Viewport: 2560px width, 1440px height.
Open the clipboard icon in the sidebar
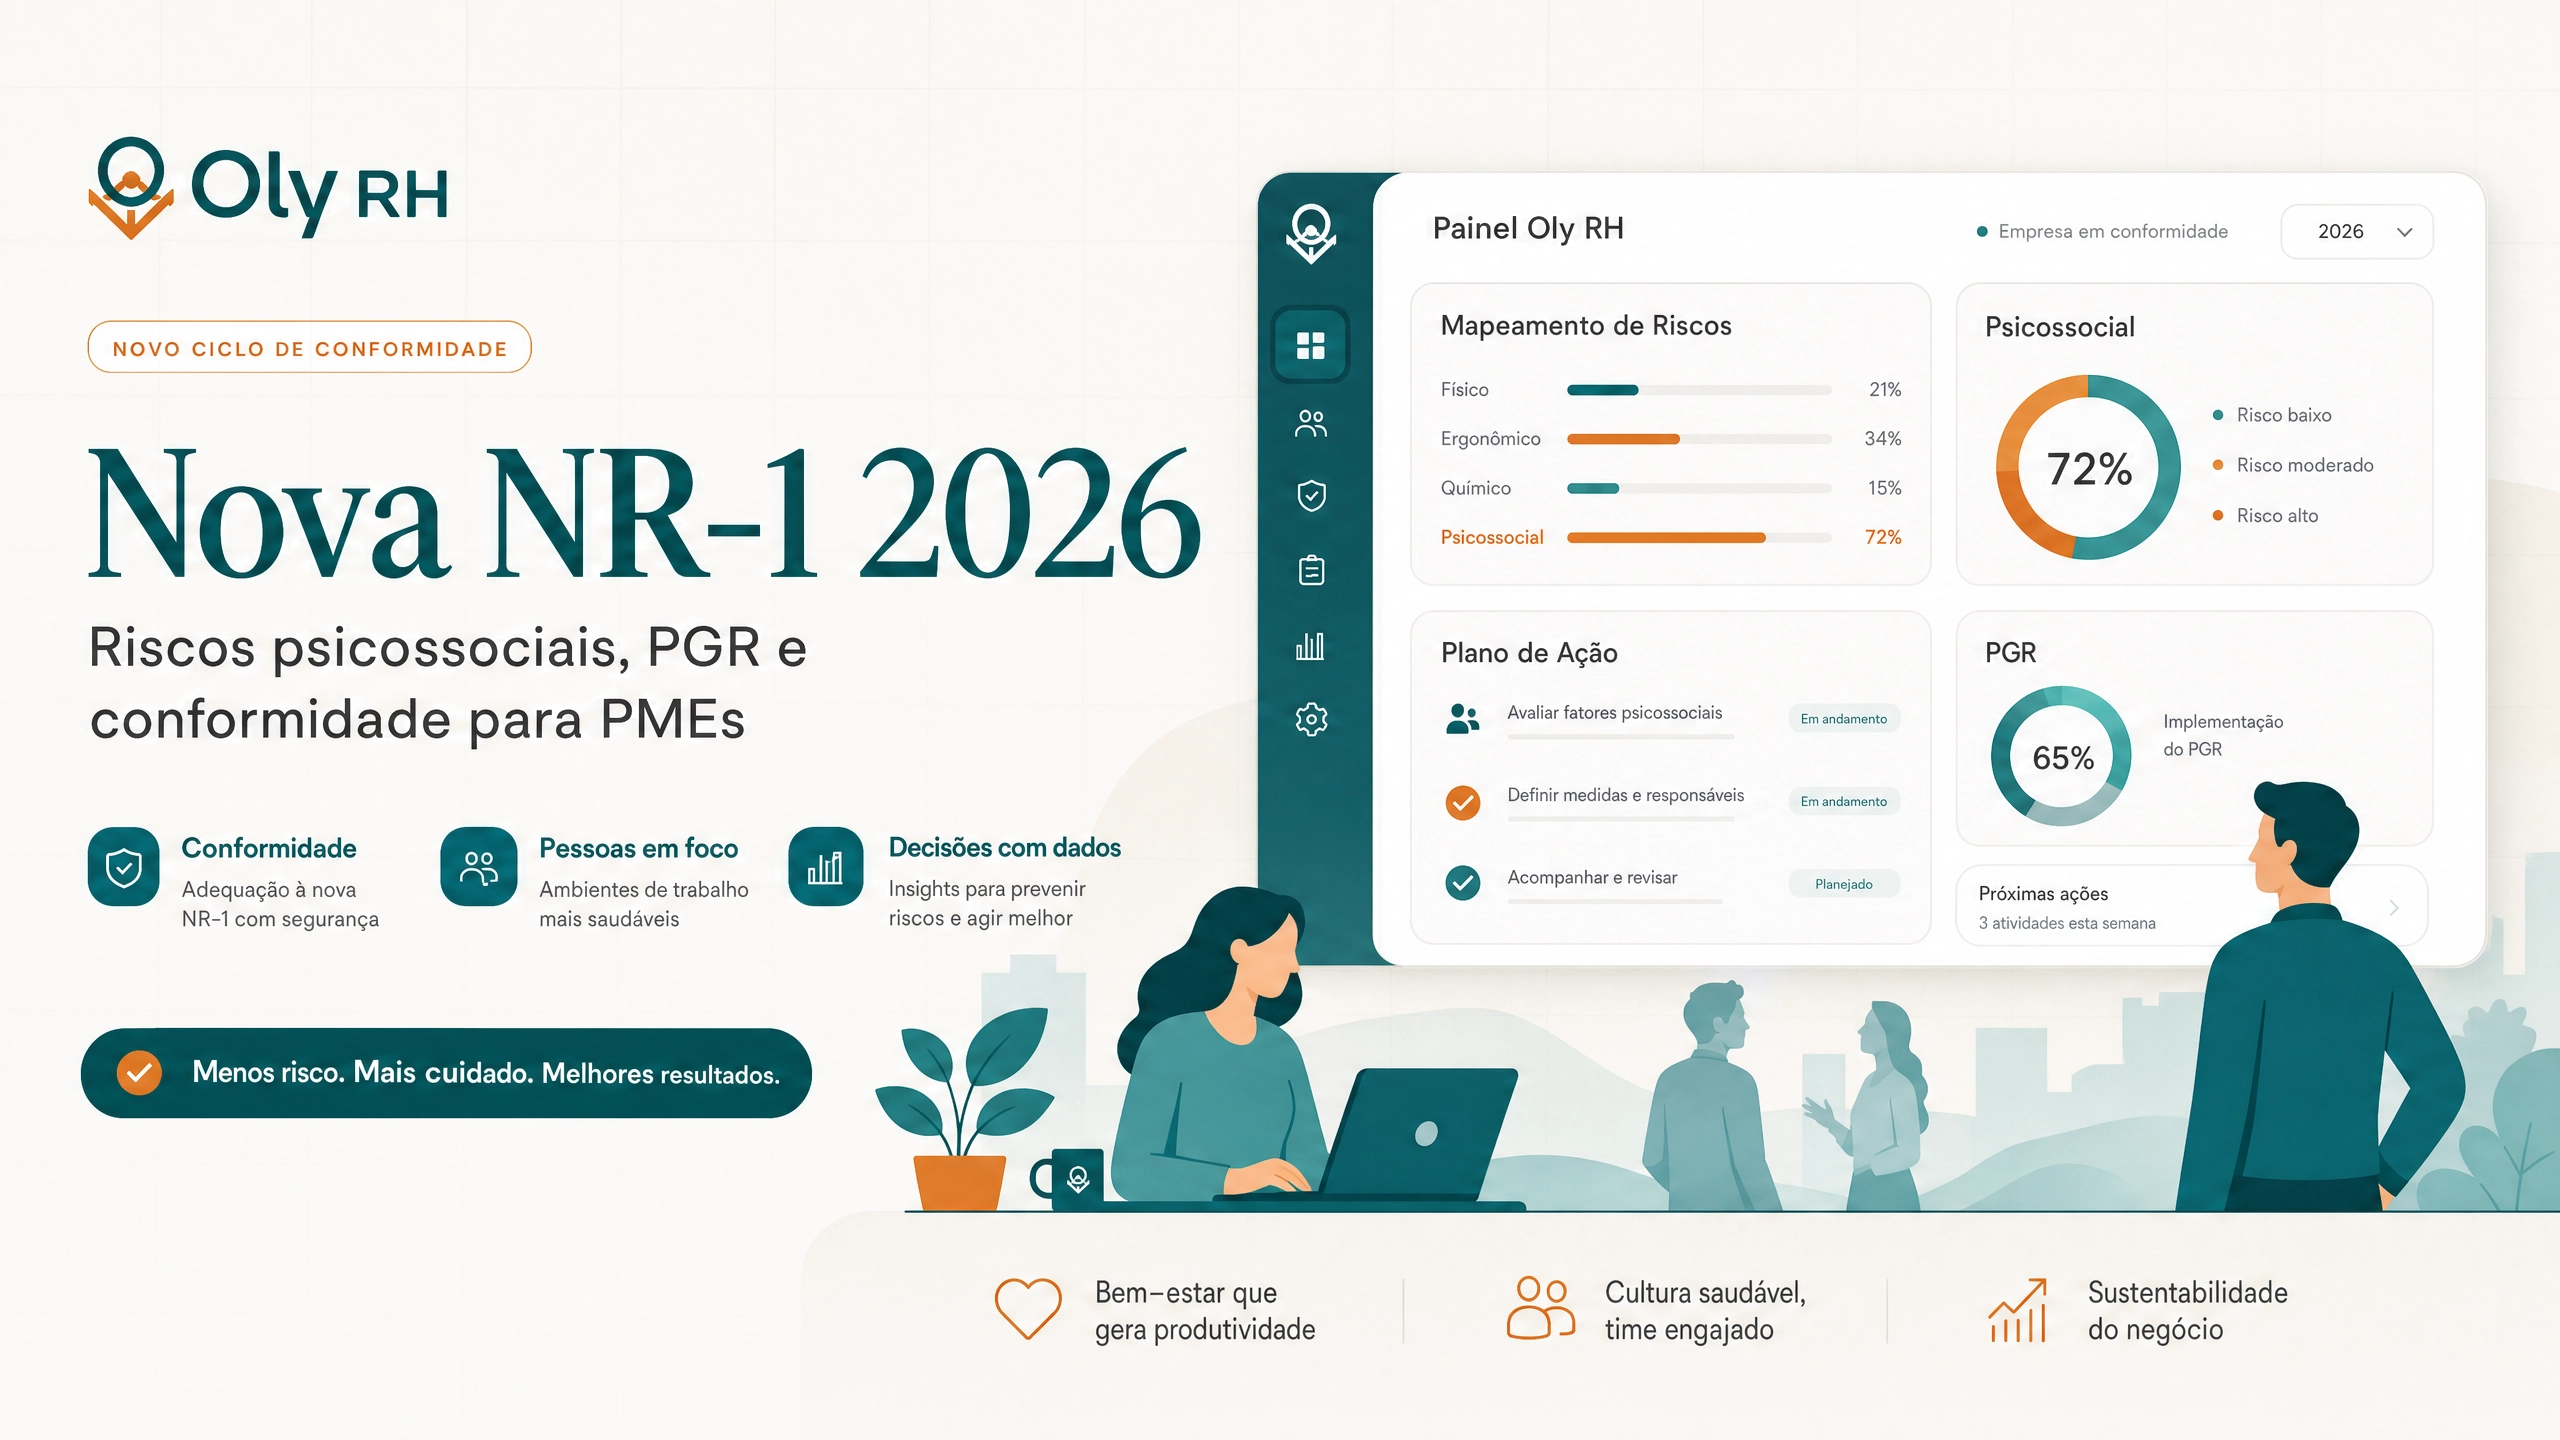[1311, 570]
